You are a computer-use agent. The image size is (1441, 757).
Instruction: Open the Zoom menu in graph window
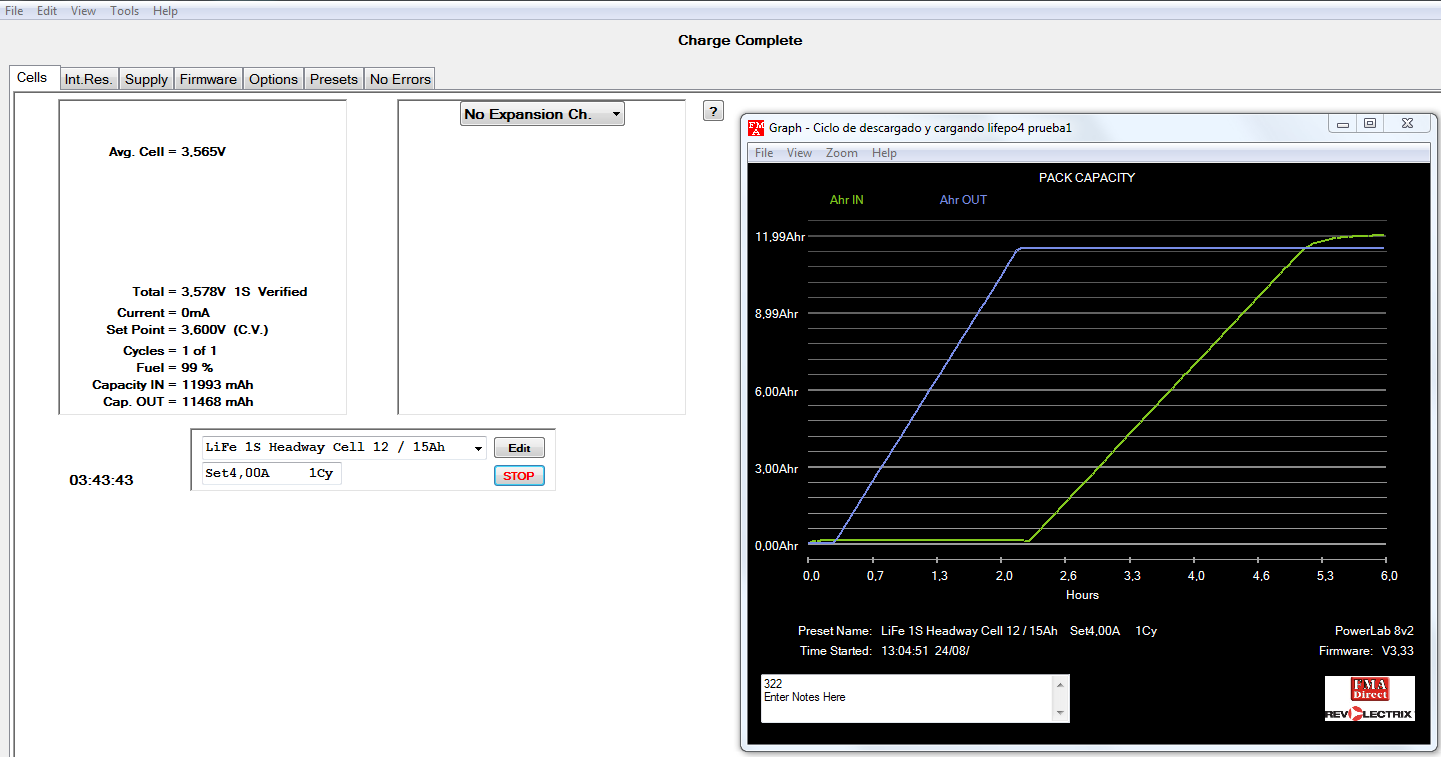[x=841, y=153]
